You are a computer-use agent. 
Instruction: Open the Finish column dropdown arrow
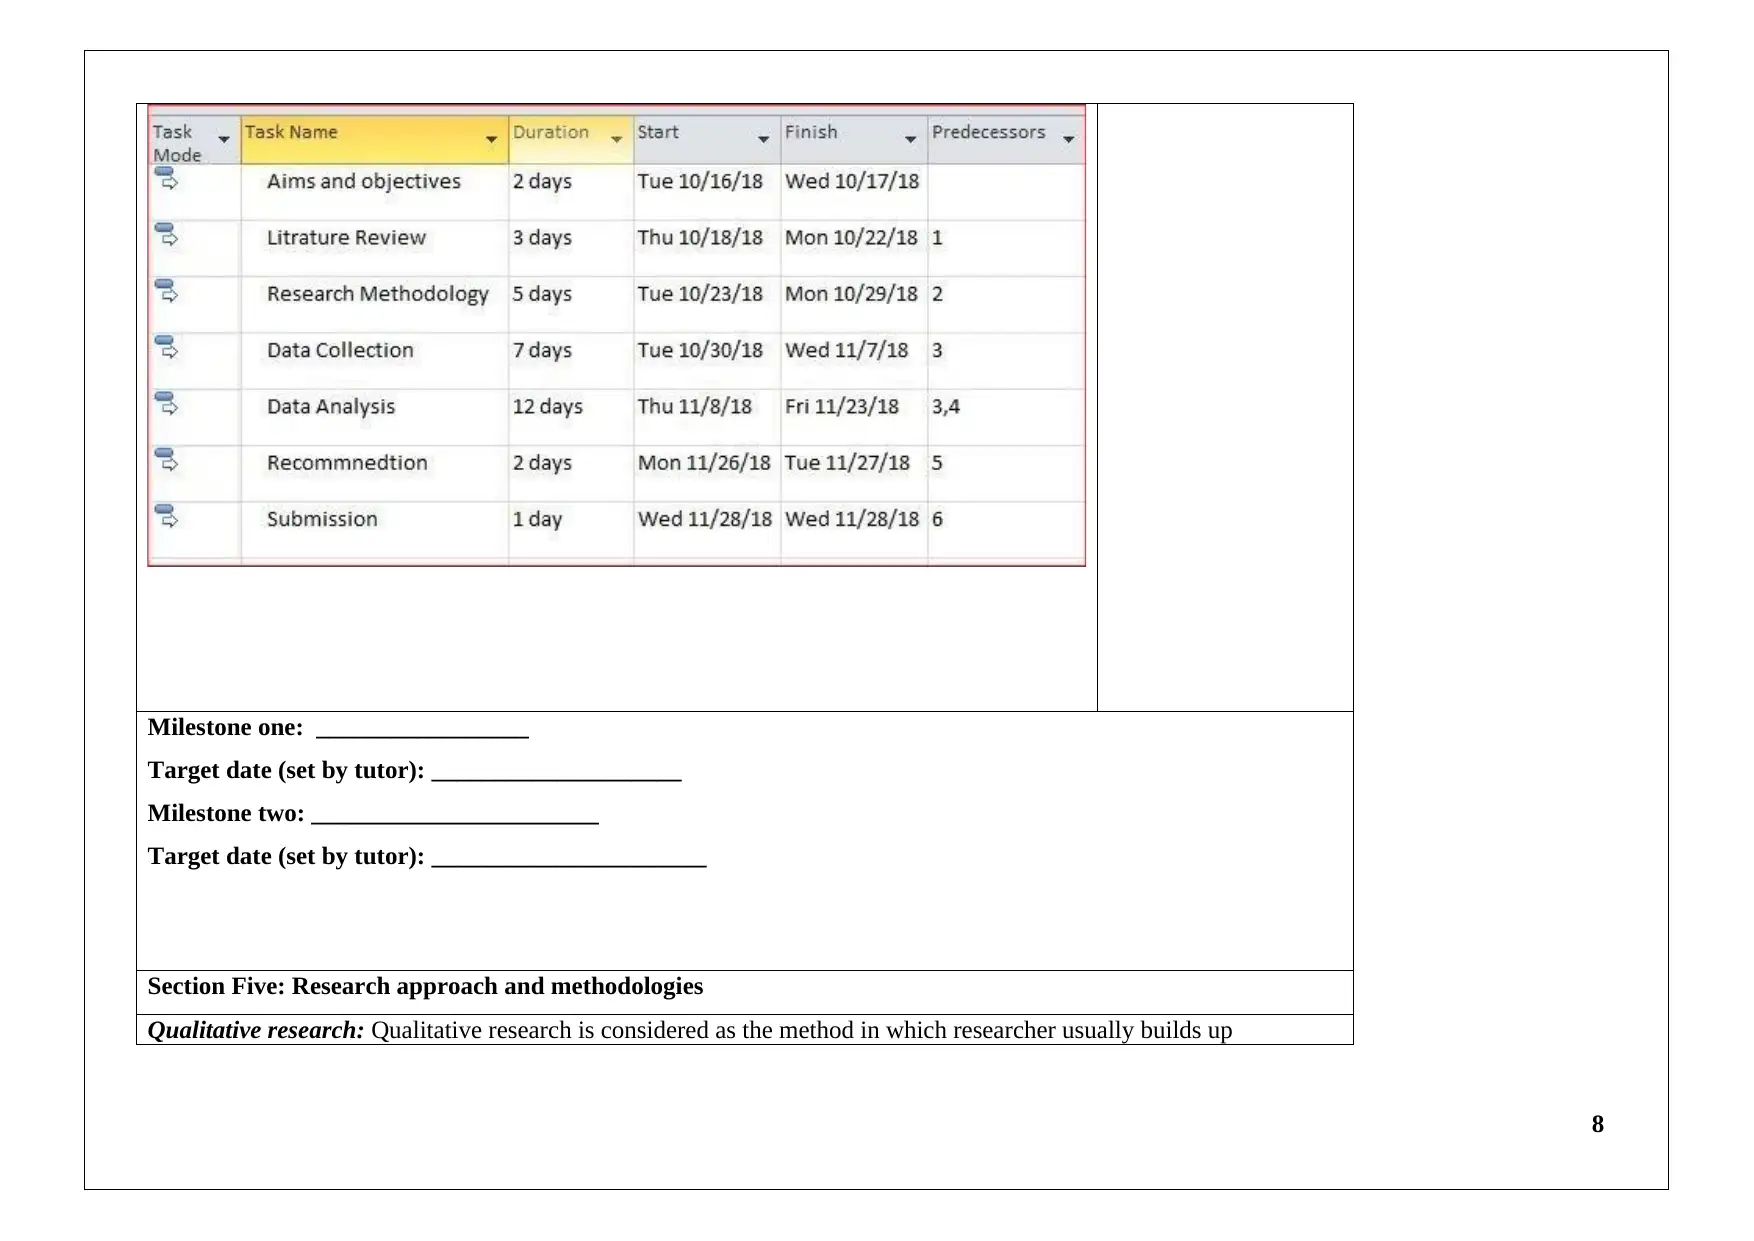[x=910, y=139]
